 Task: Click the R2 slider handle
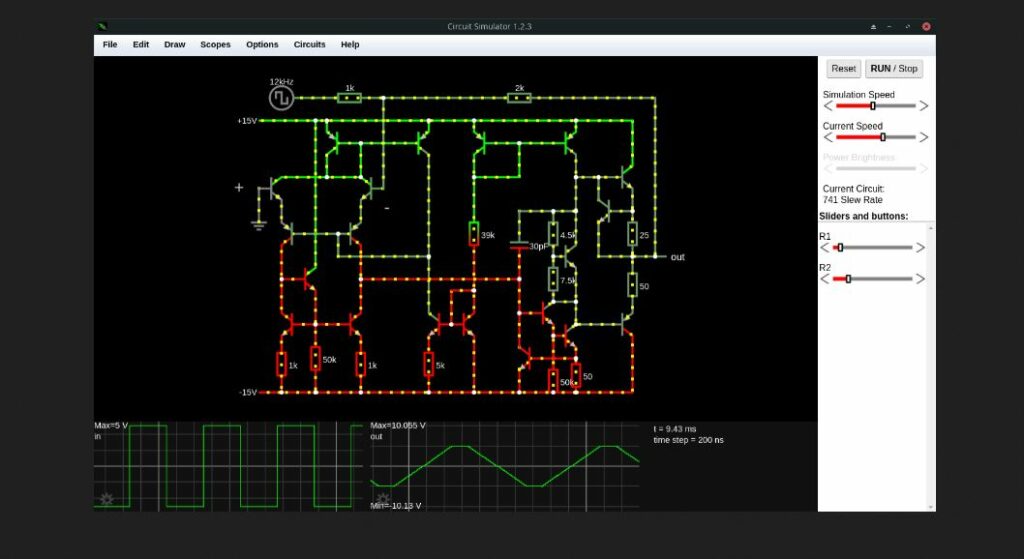[848, 279]
